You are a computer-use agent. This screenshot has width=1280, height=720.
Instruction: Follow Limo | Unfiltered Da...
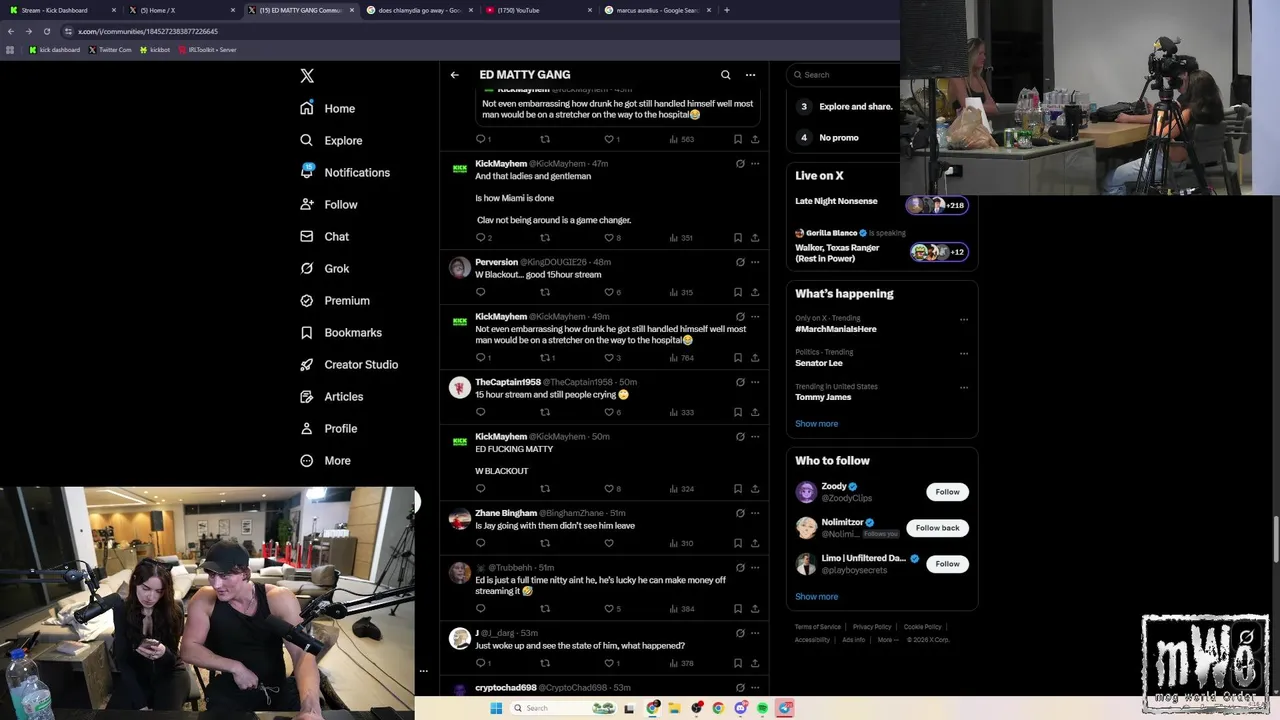point(947,564)
